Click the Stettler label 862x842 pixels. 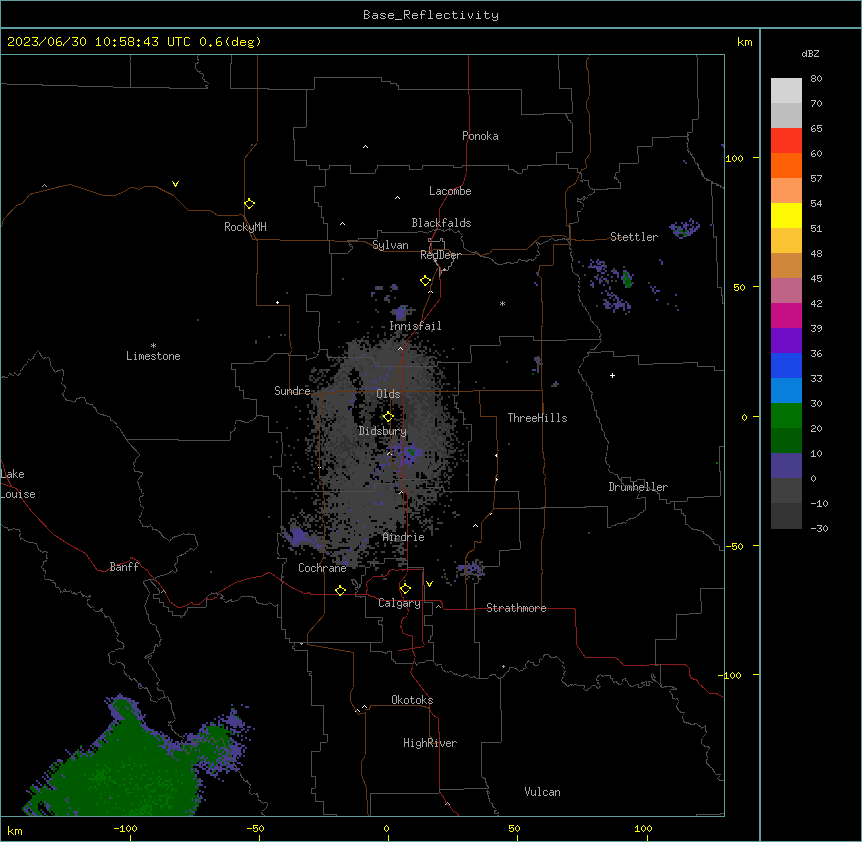click(x=634, y=237)
